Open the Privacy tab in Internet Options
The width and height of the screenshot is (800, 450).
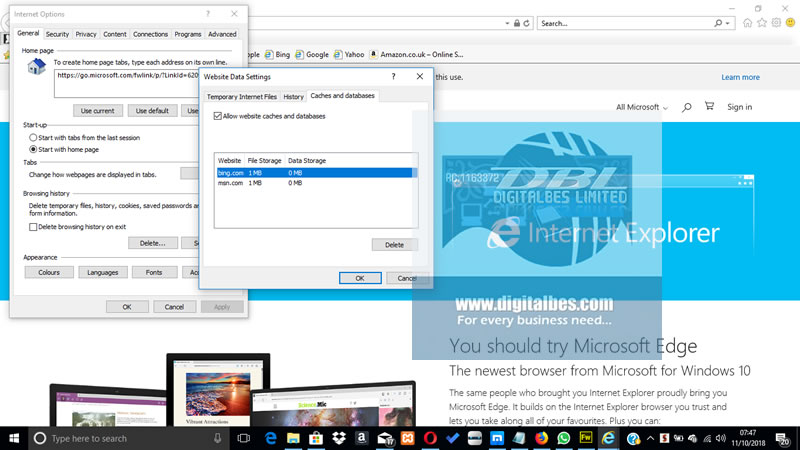86,34
